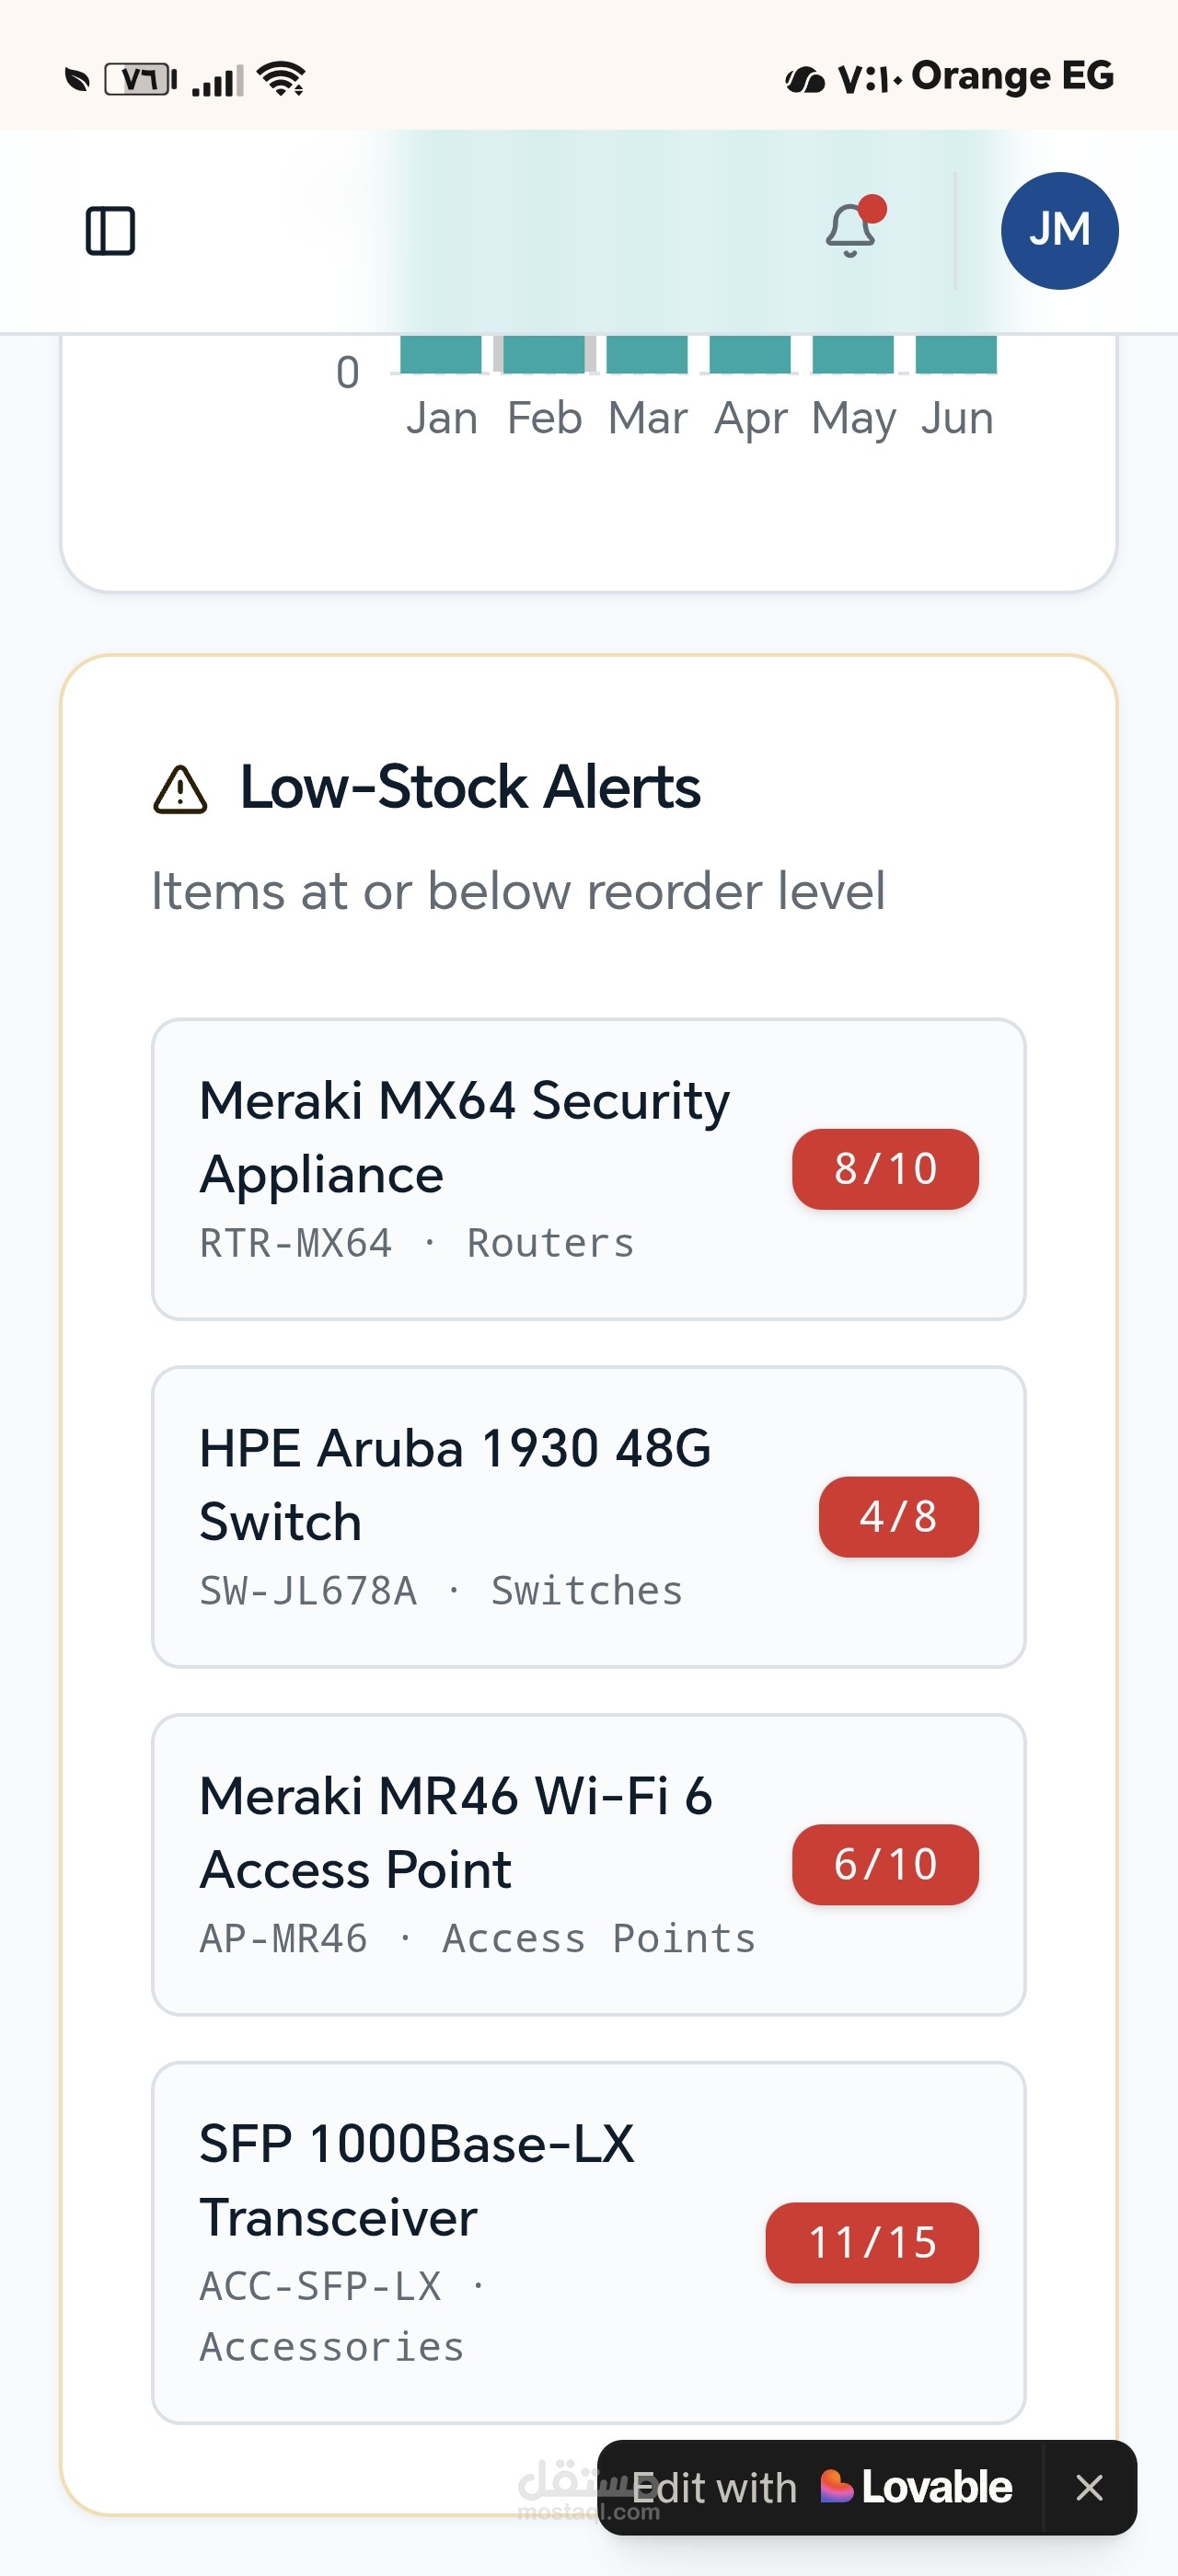Tap the cellular signal strength icon
Screen dimensions: 1178x2576
coord(217,81)
